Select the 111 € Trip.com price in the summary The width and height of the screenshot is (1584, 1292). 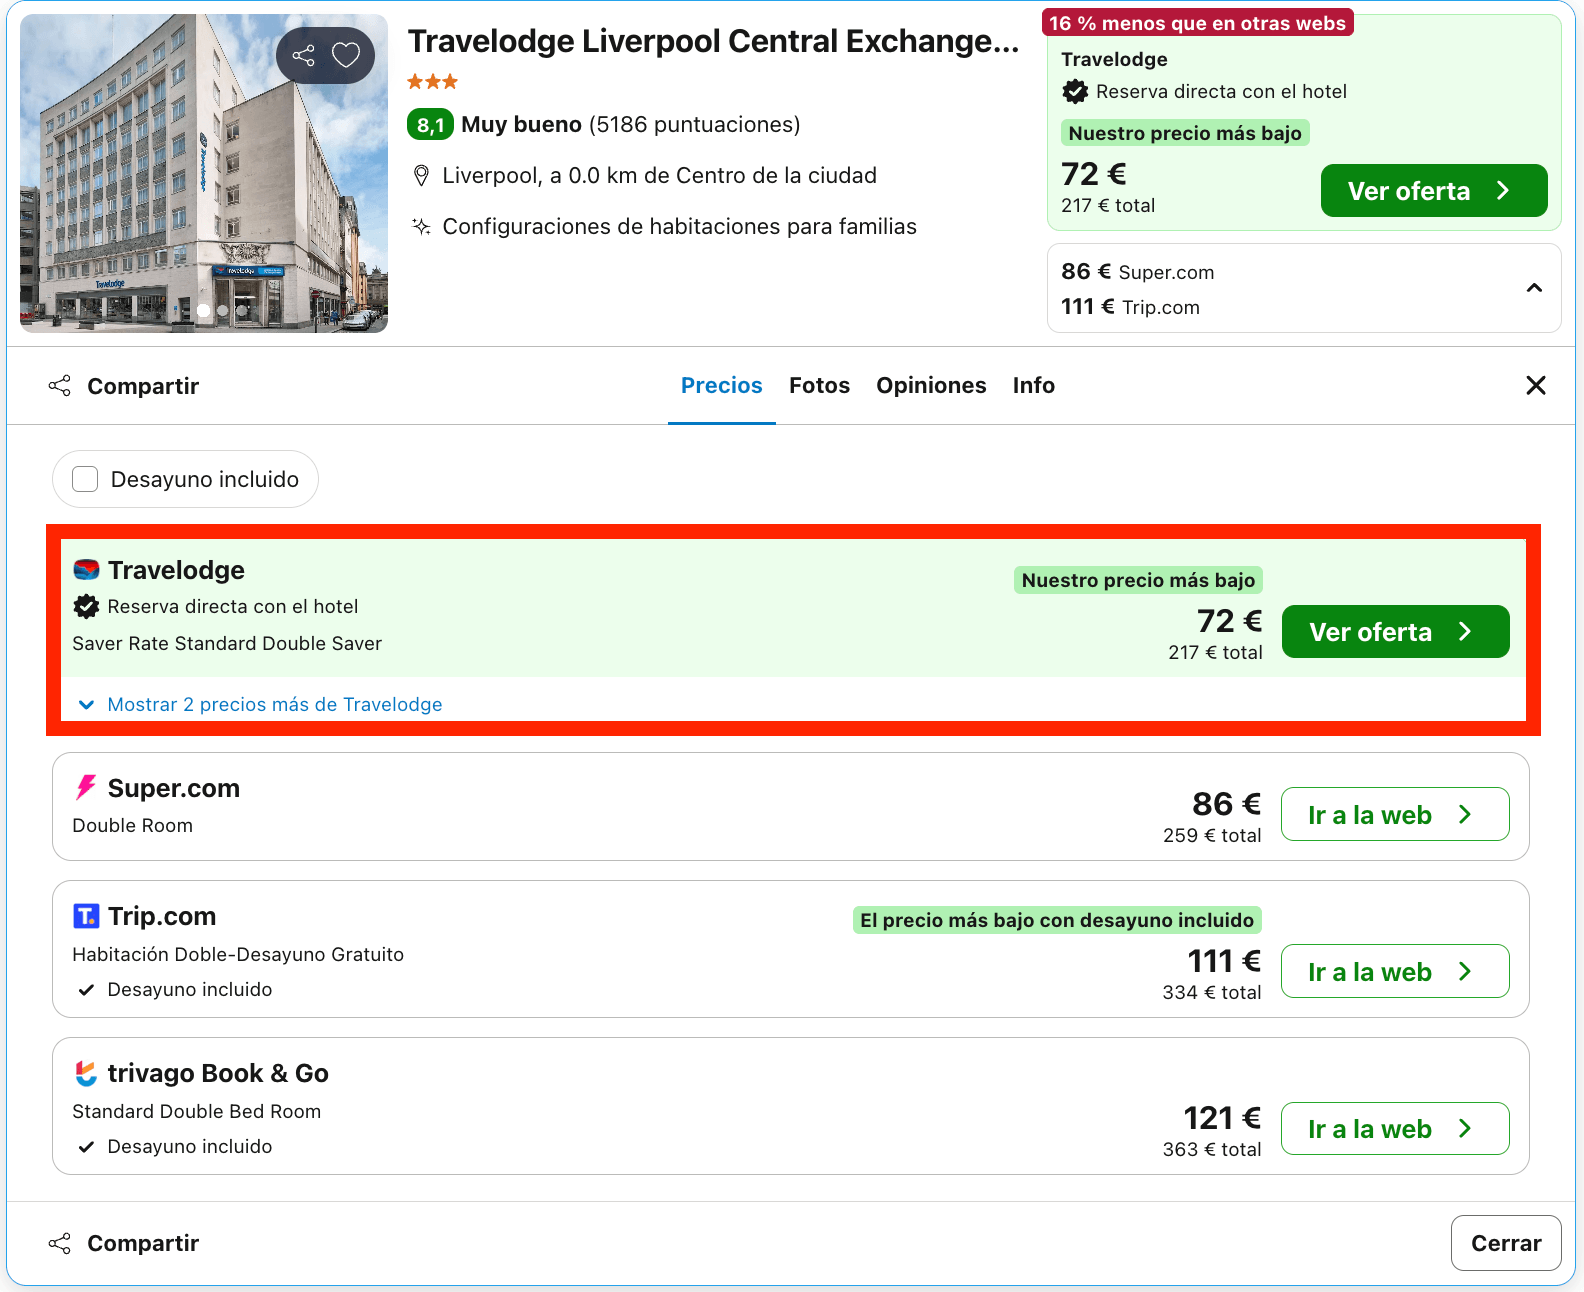point(1131,307)
